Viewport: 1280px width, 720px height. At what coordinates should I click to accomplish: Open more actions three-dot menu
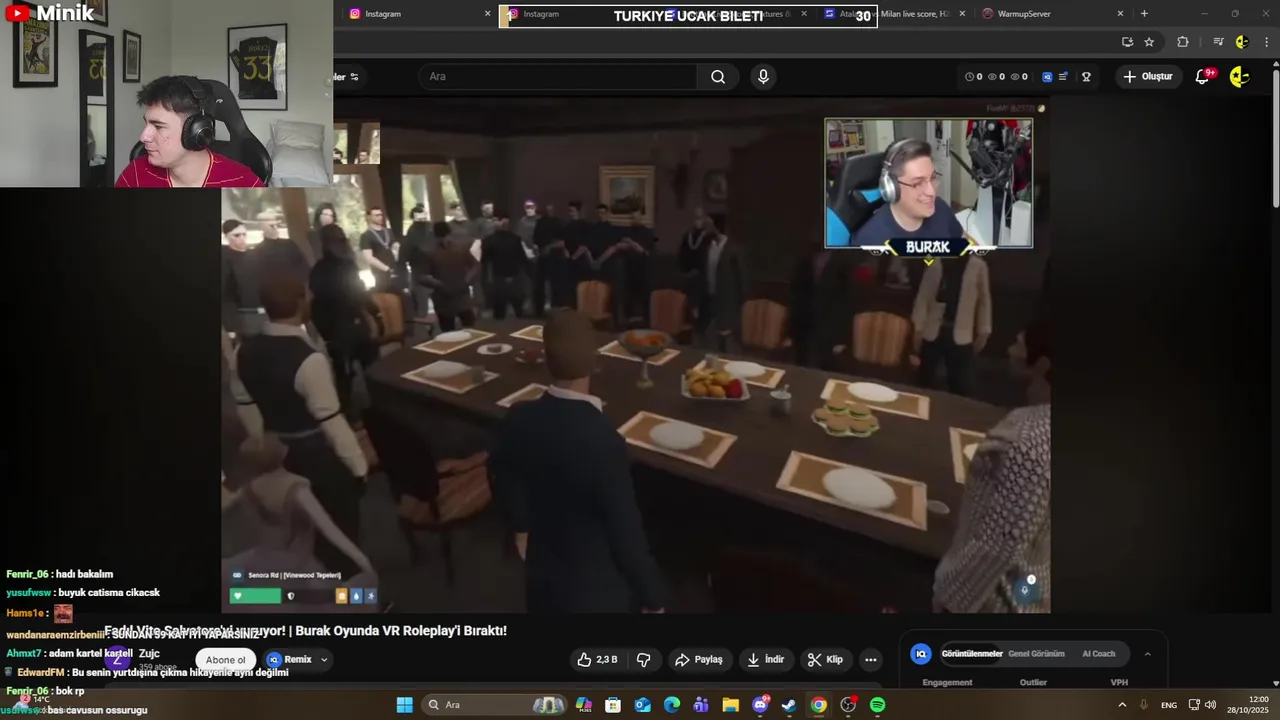pos(871,660)
